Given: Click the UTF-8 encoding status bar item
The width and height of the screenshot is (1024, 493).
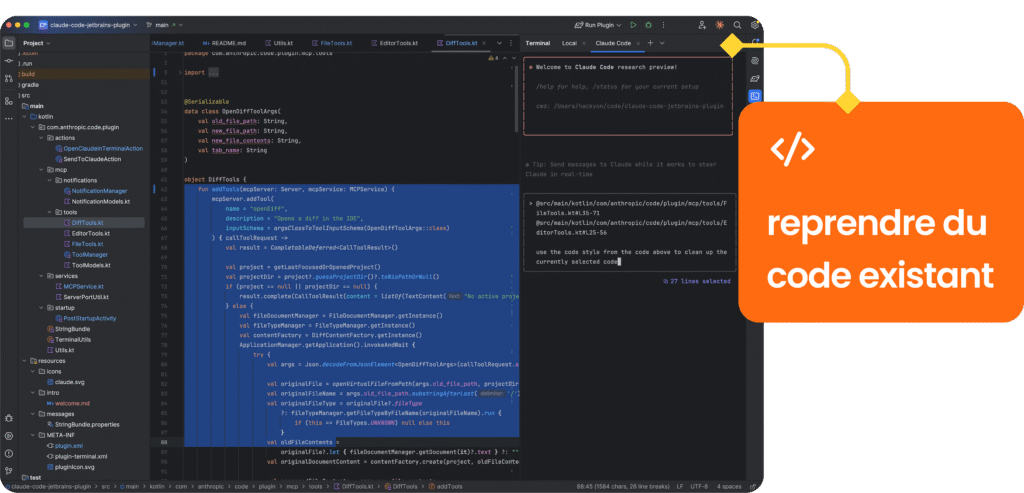Looking at the screenshot, I should (x=700, y=486).
